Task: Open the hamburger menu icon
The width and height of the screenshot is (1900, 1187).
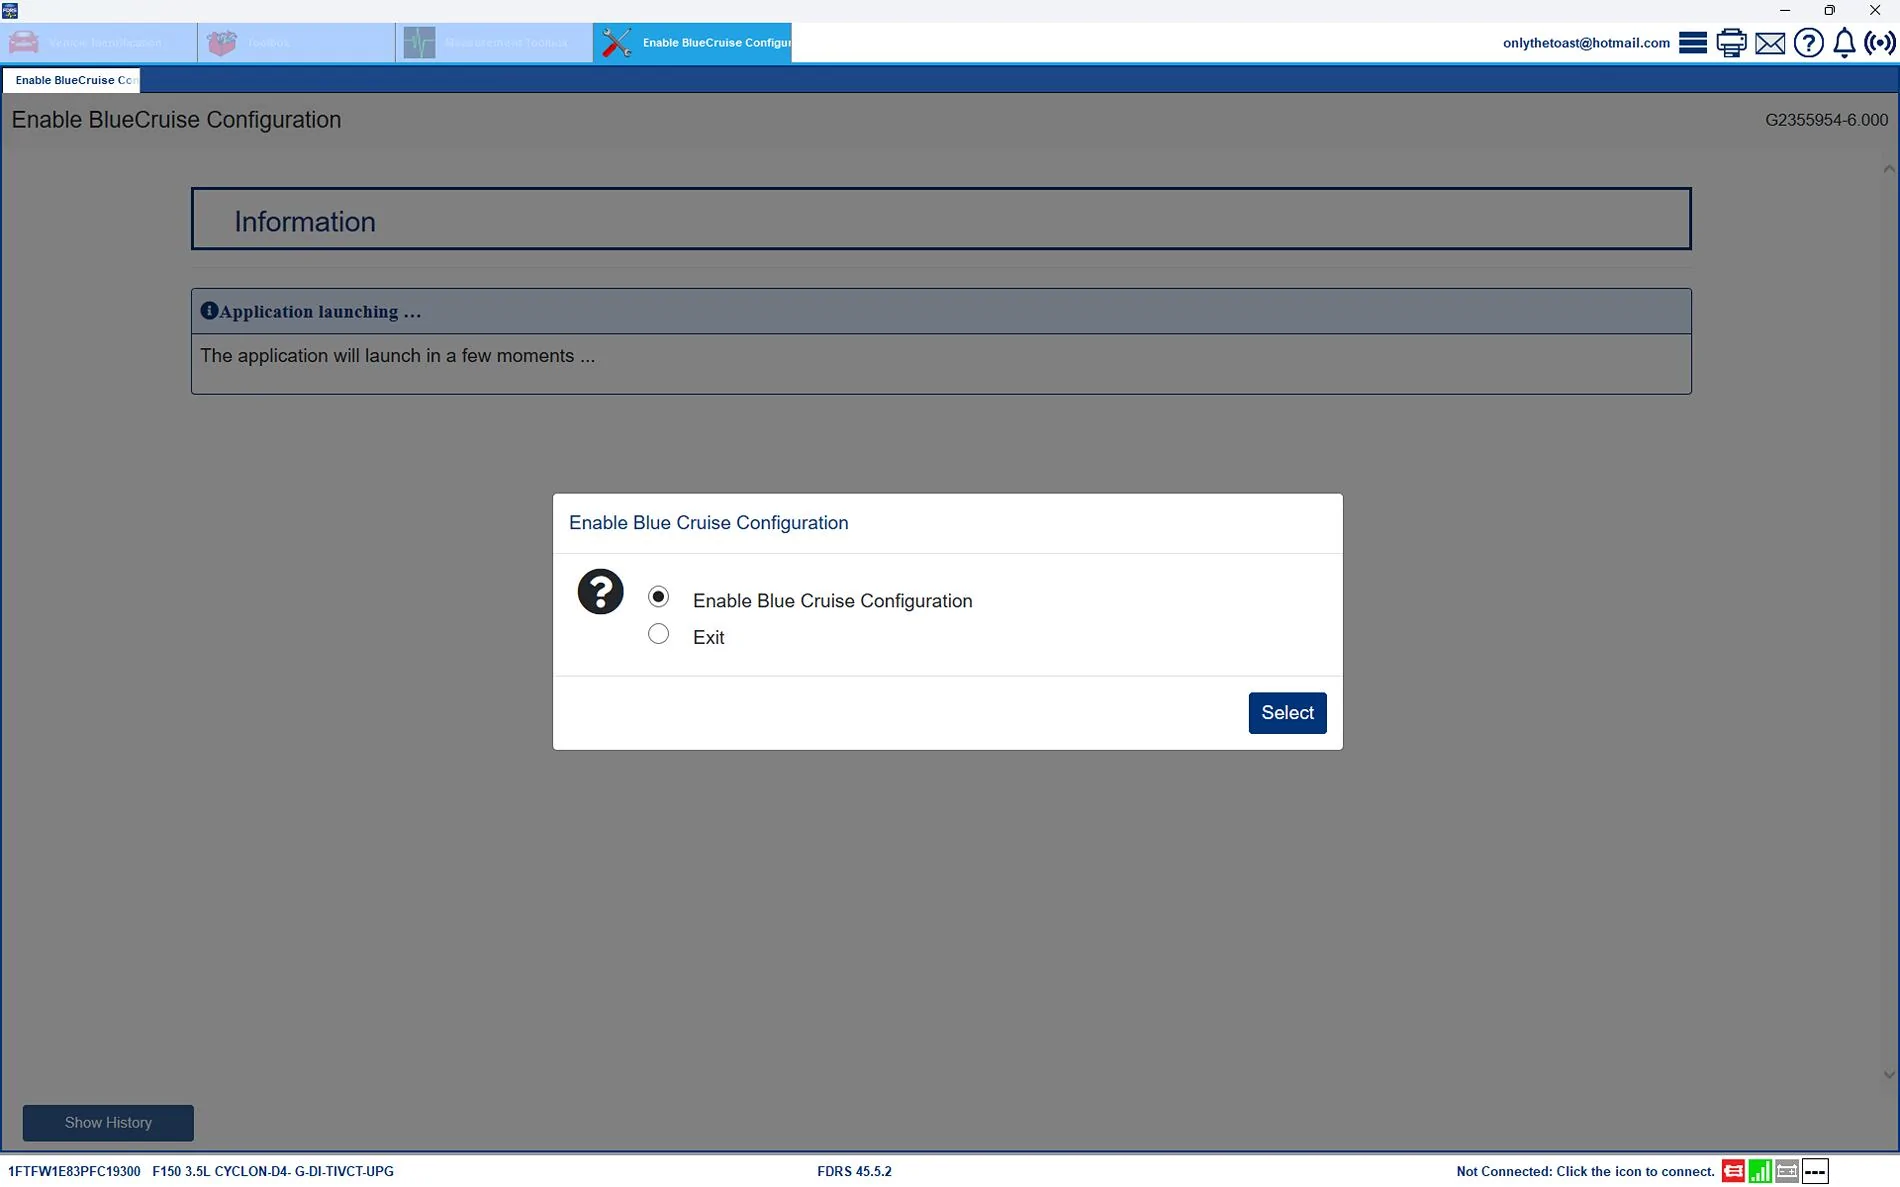Action: [1692, 42]
